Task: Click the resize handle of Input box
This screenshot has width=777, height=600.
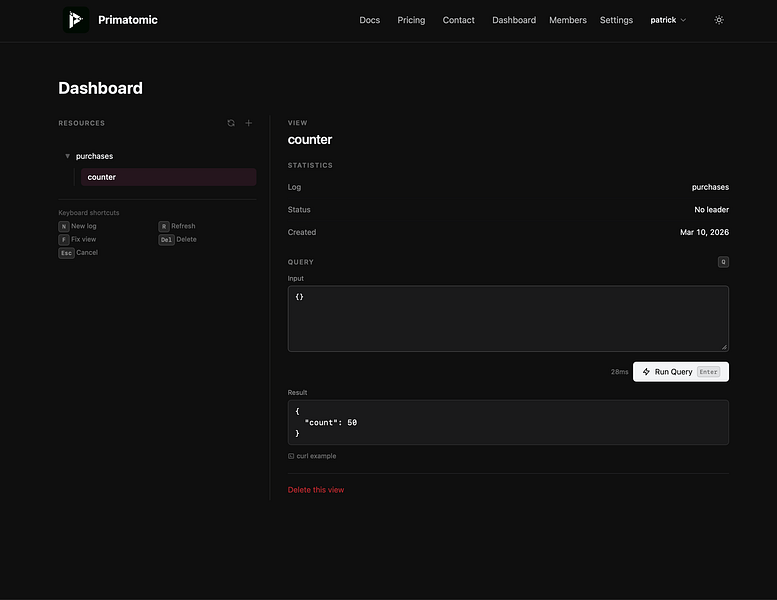Action: (724, 347)
